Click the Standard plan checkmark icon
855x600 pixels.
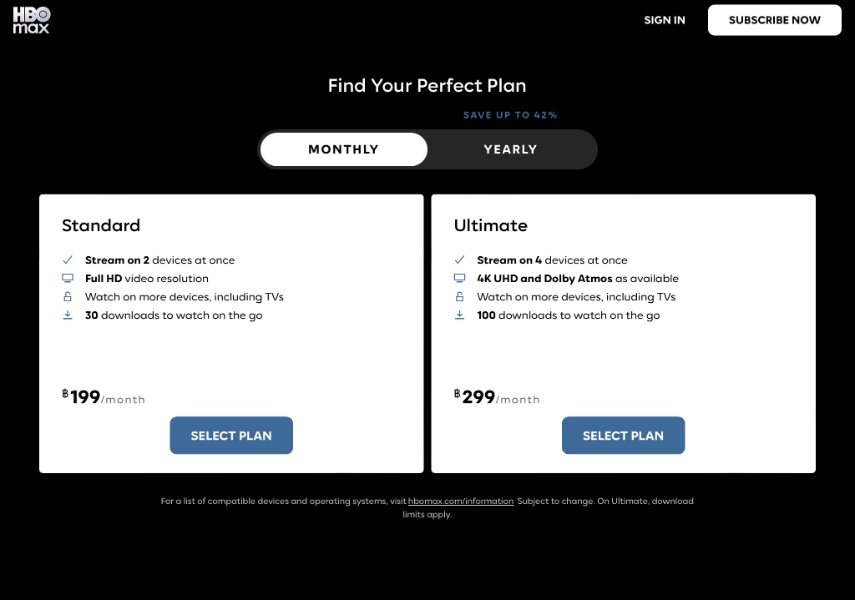tap(68, 260)
